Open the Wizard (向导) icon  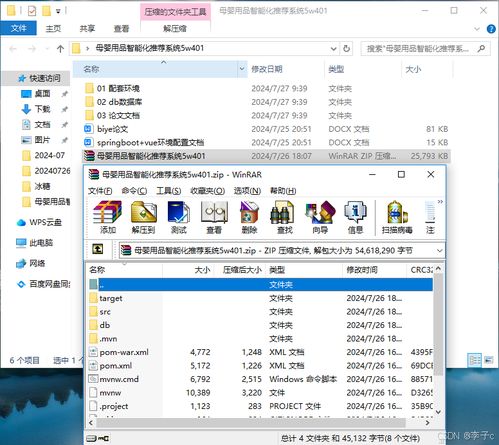320,217
